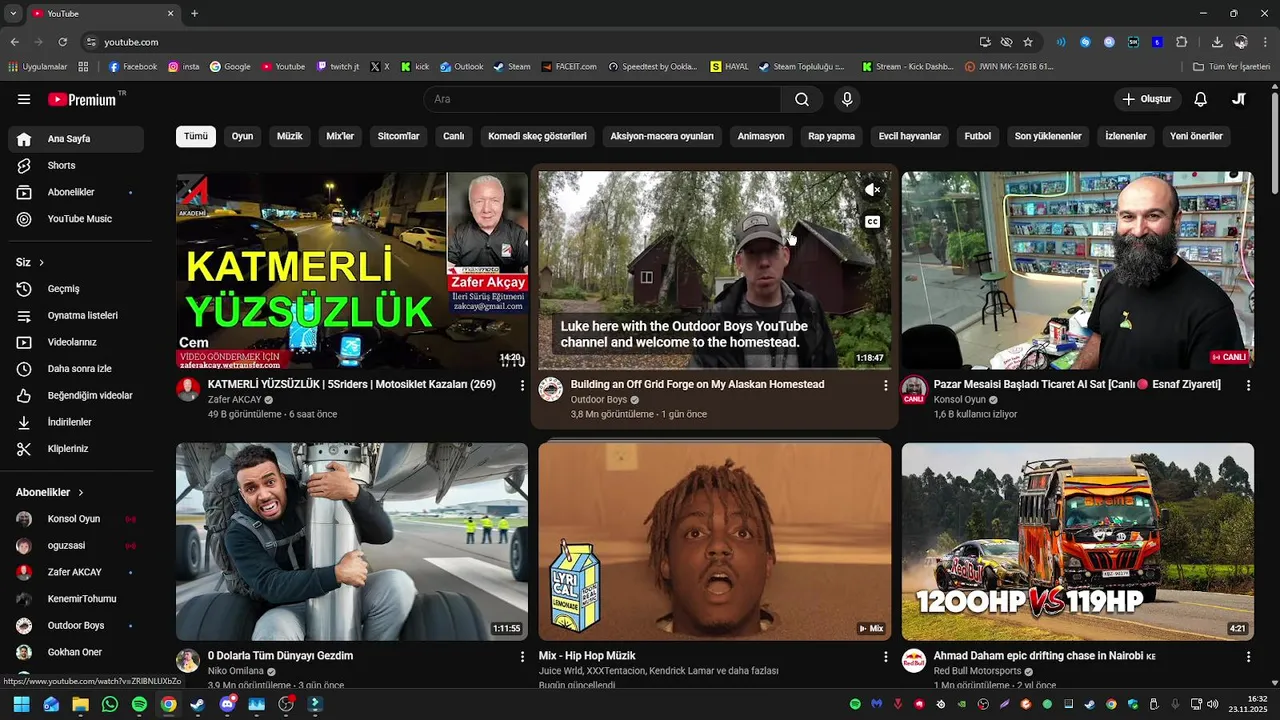Go to Ana Sayfa in sidebar
1280x720 pixels.
click(76, 139)
